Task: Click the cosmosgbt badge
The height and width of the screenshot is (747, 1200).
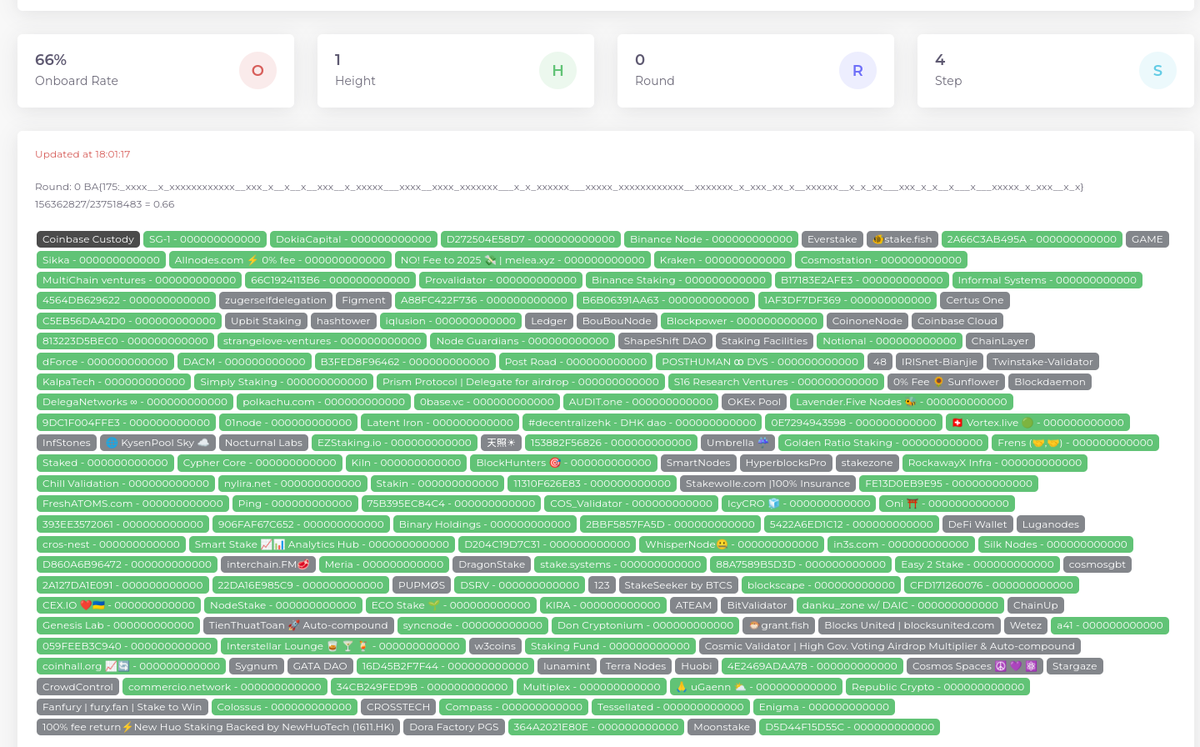Action: pyautogui.click(x=1098, y=565)
